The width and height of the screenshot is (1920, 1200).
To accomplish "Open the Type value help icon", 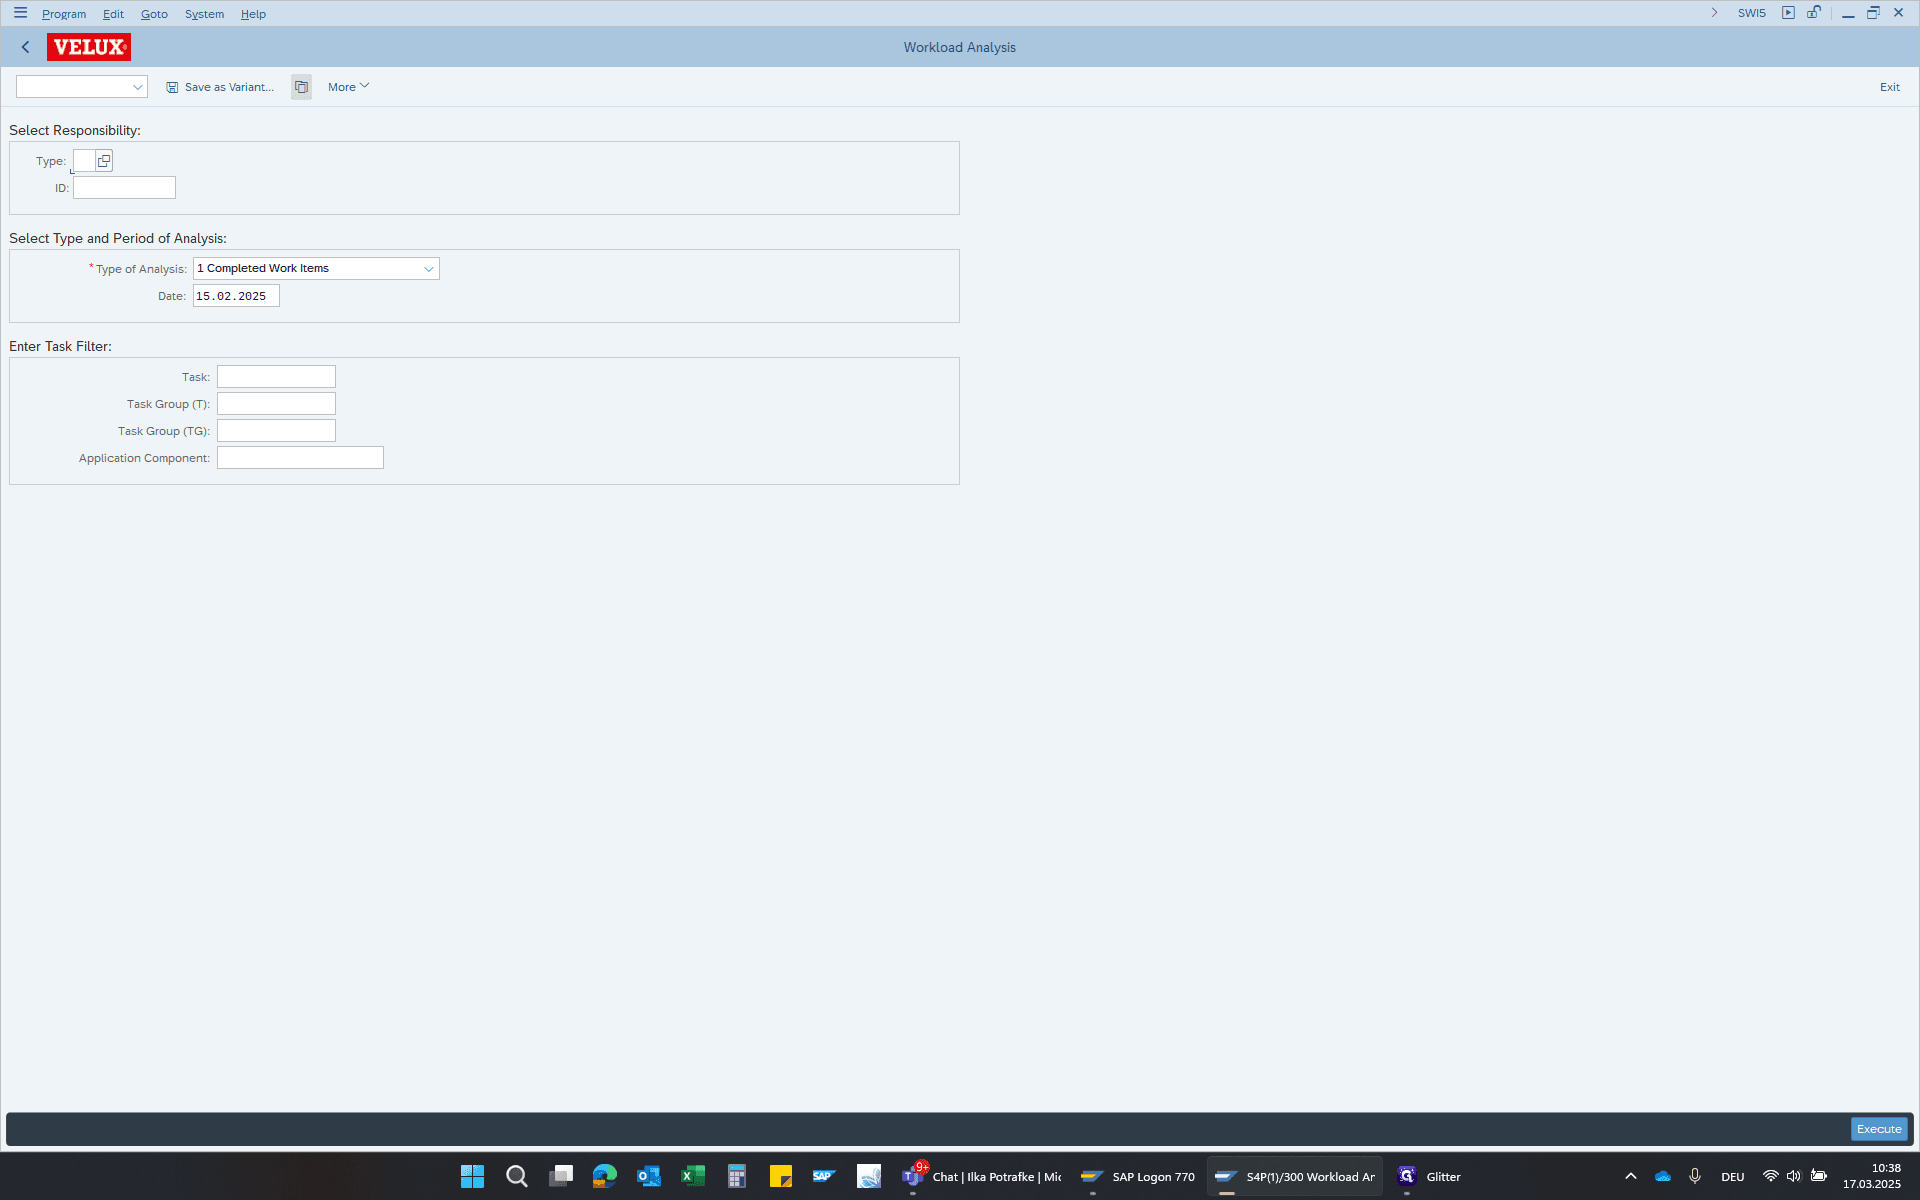I will click(x=104, y=161).
